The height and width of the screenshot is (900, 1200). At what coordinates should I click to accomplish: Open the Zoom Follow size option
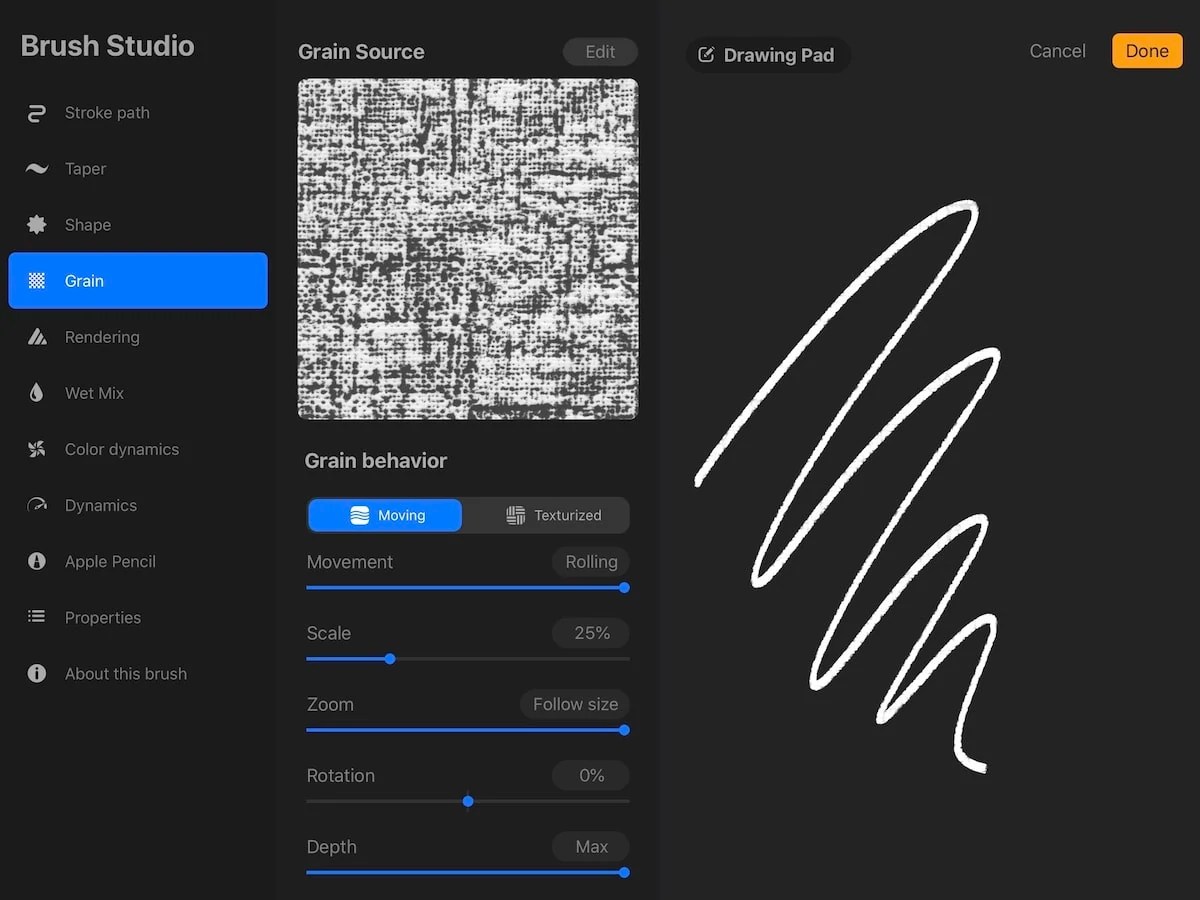574,704
